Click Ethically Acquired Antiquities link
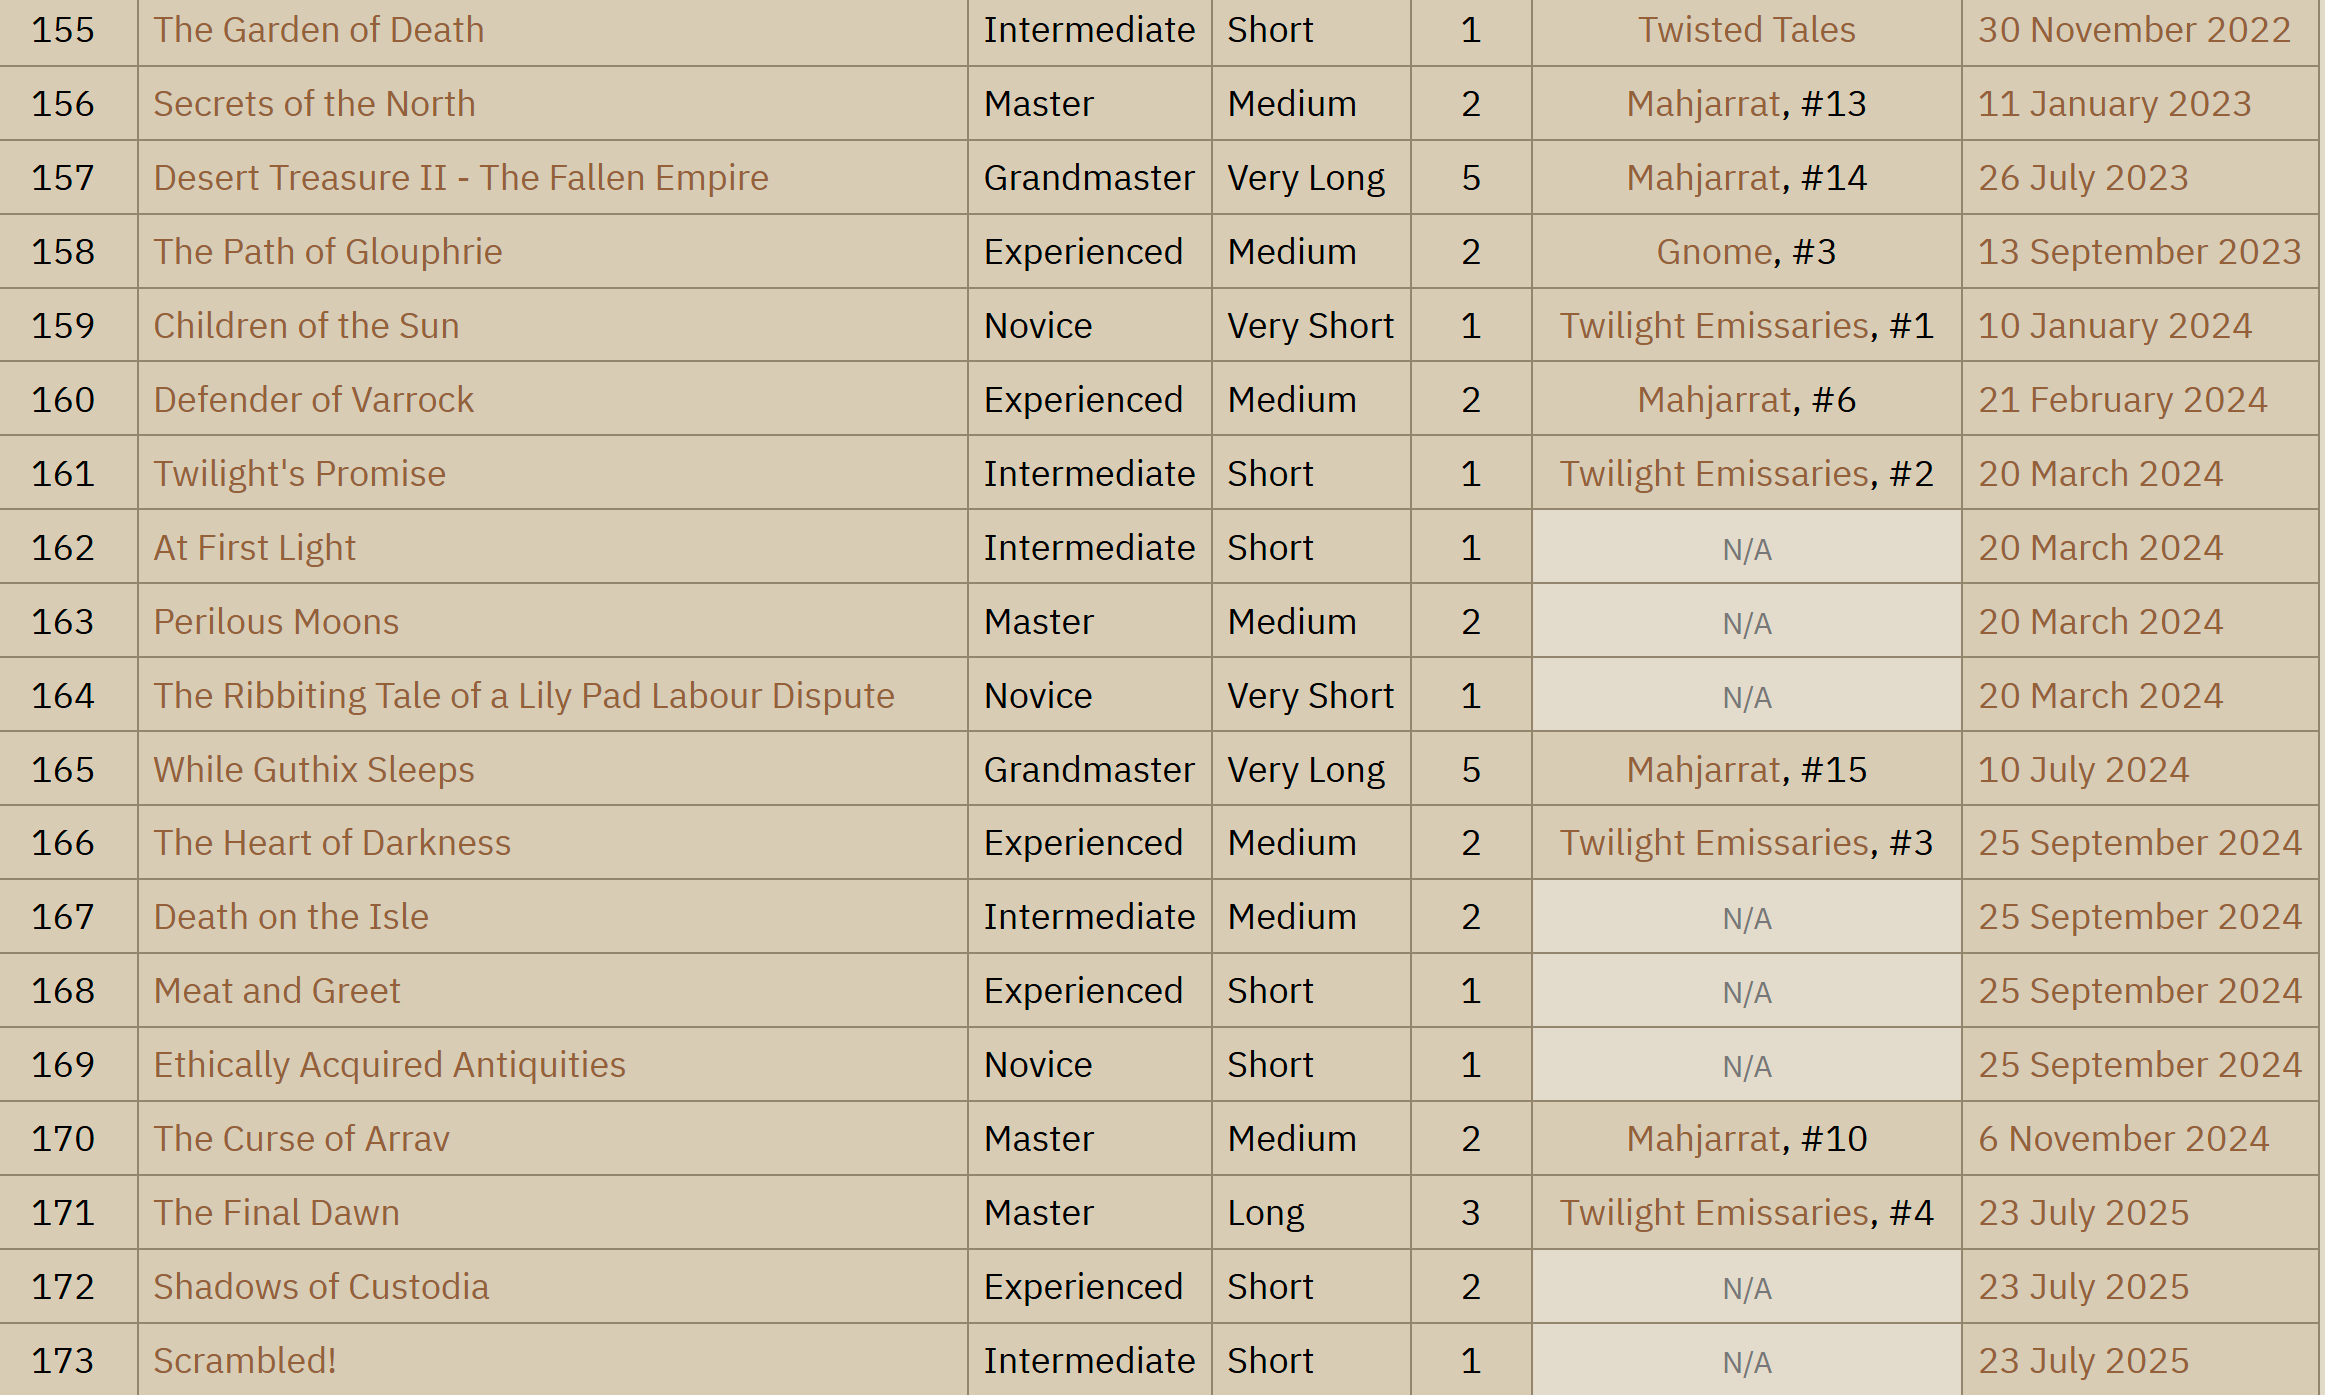Screen dimensions: 2325x1395 pos(389,1065)
